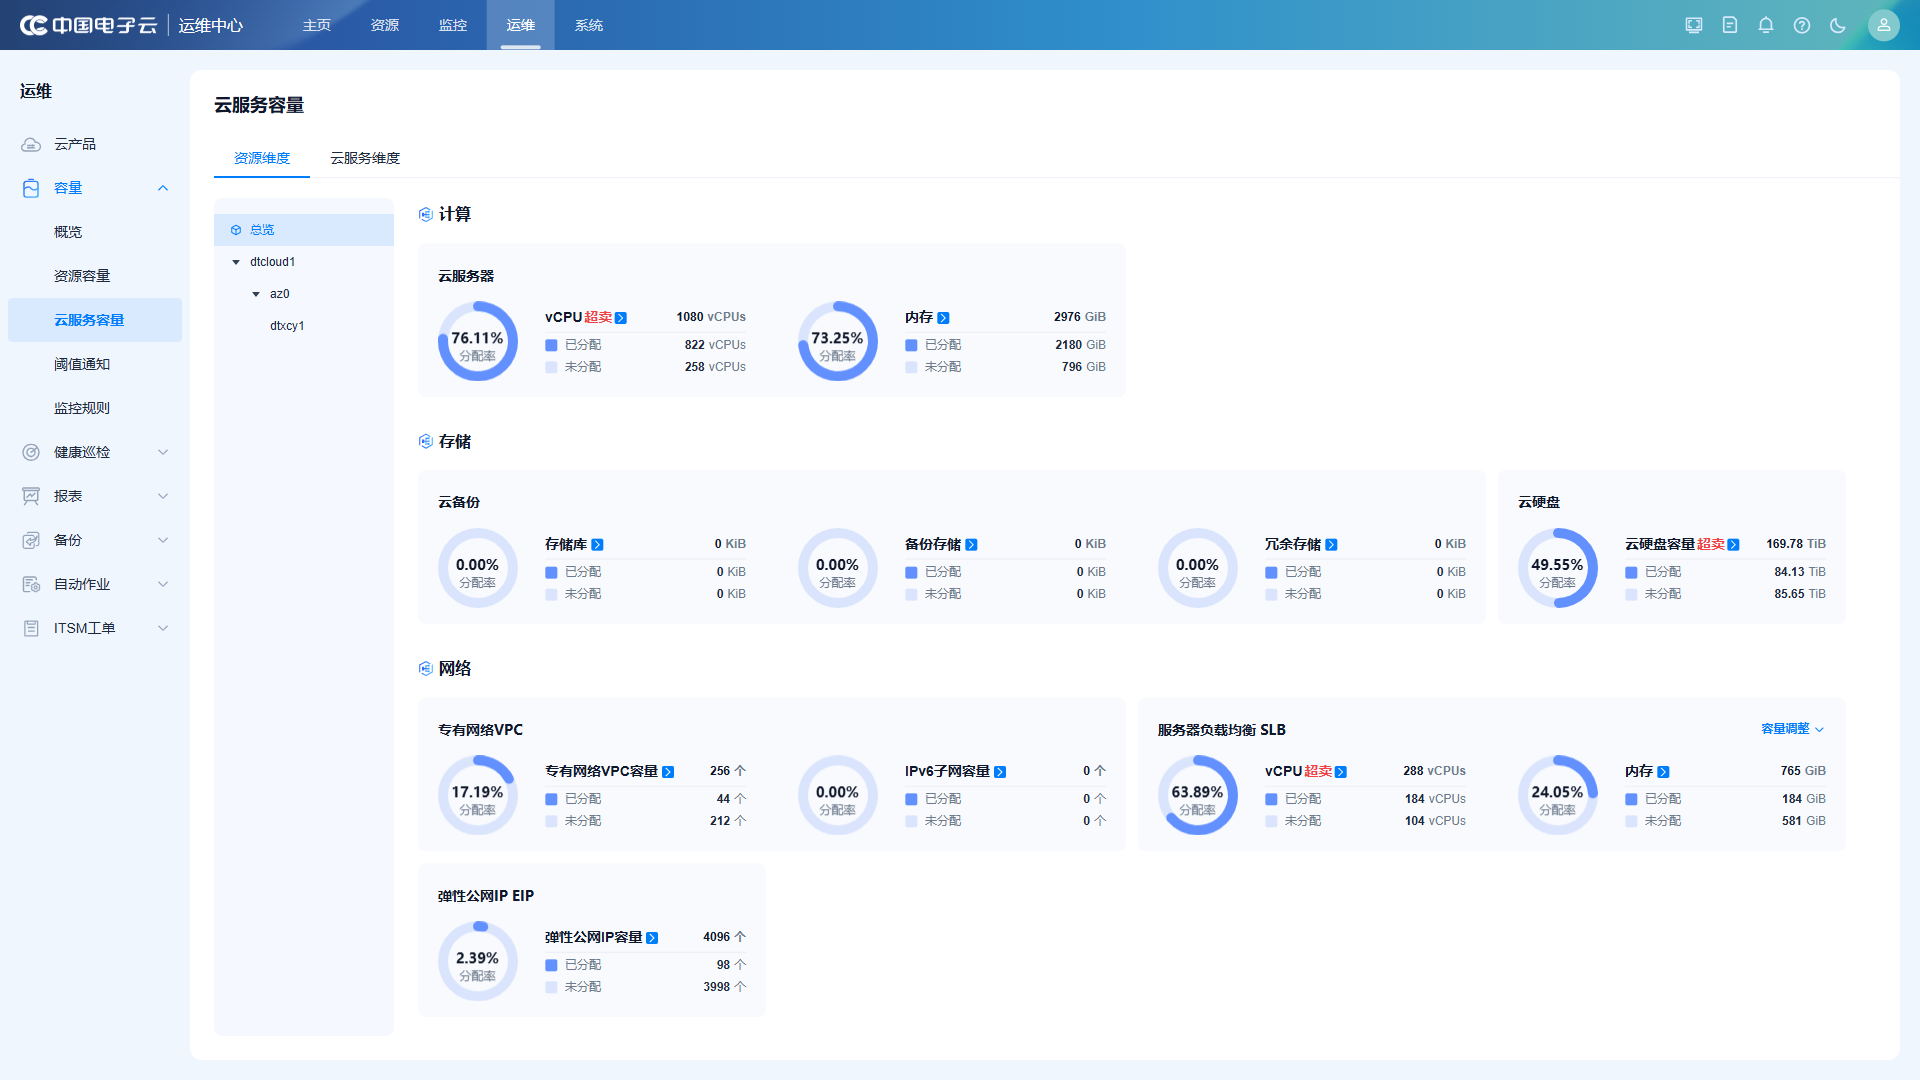
Task: Go to 监控 in top navigation
Action: tap(453, 25)
